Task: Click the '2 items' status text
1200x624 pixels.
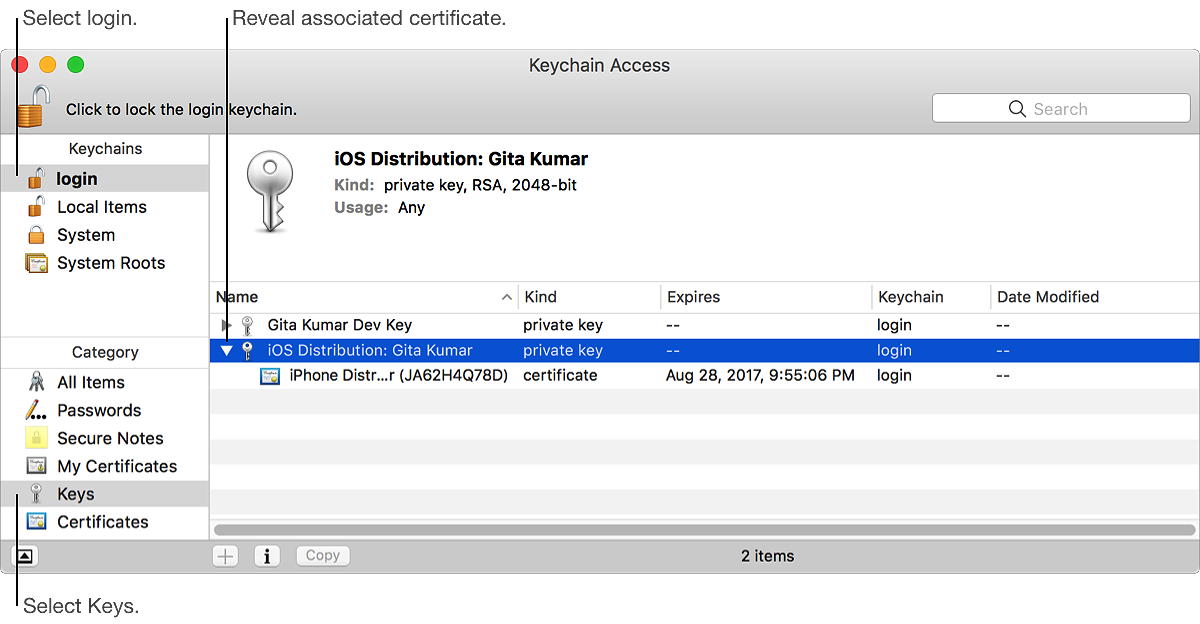Action: tap(768, 556)
